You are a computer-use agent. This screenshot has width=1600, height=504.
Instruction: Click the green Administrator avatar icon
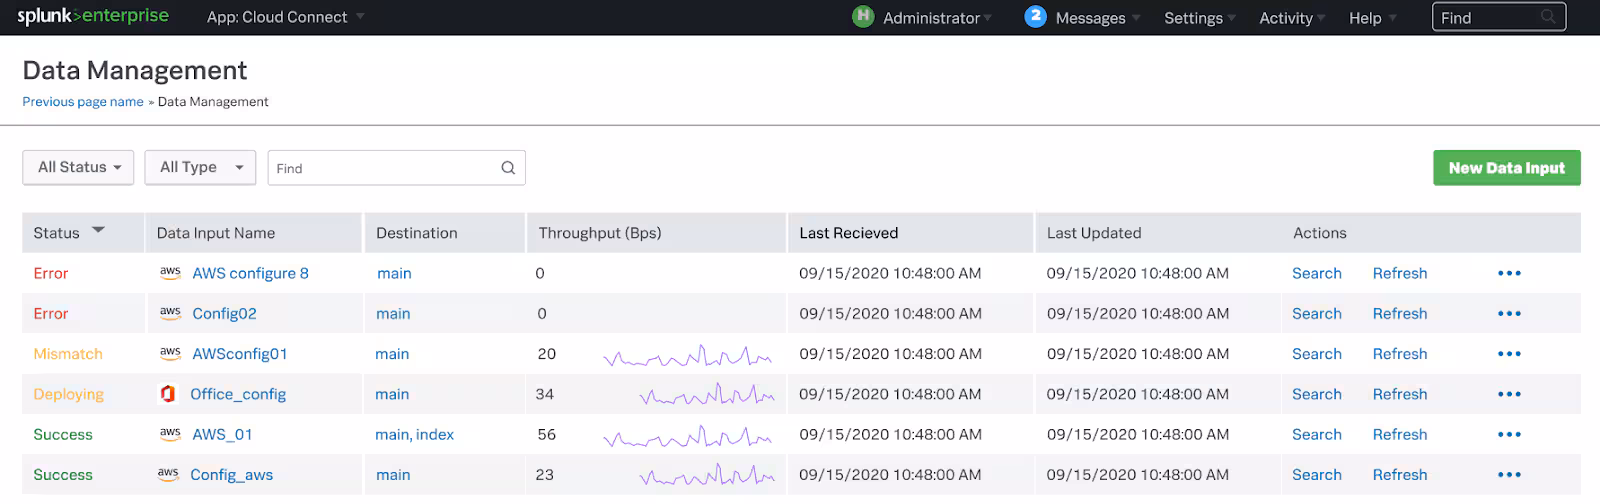(863, 17)
